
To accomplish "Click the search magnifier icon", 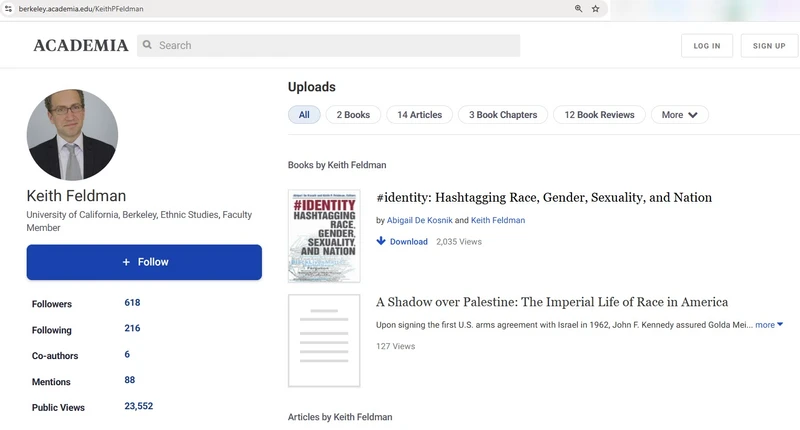I will pos(147,45).
